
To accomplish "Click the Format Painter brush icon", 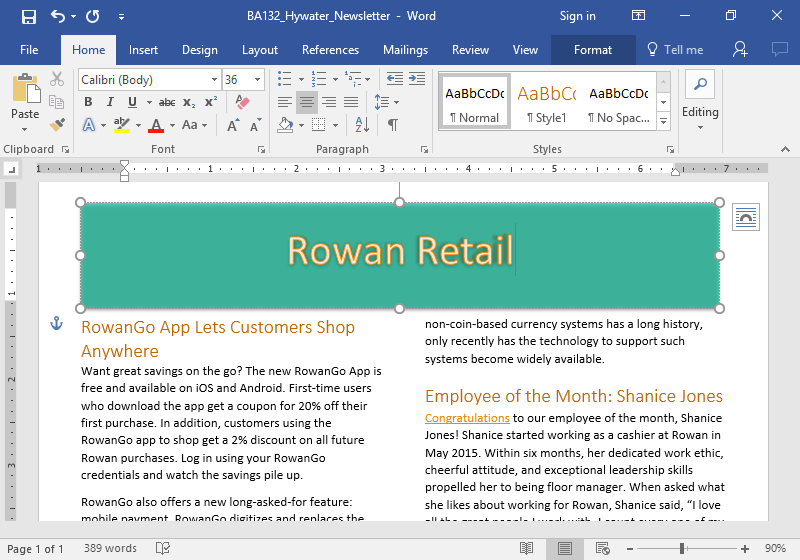I will point(57,124).
